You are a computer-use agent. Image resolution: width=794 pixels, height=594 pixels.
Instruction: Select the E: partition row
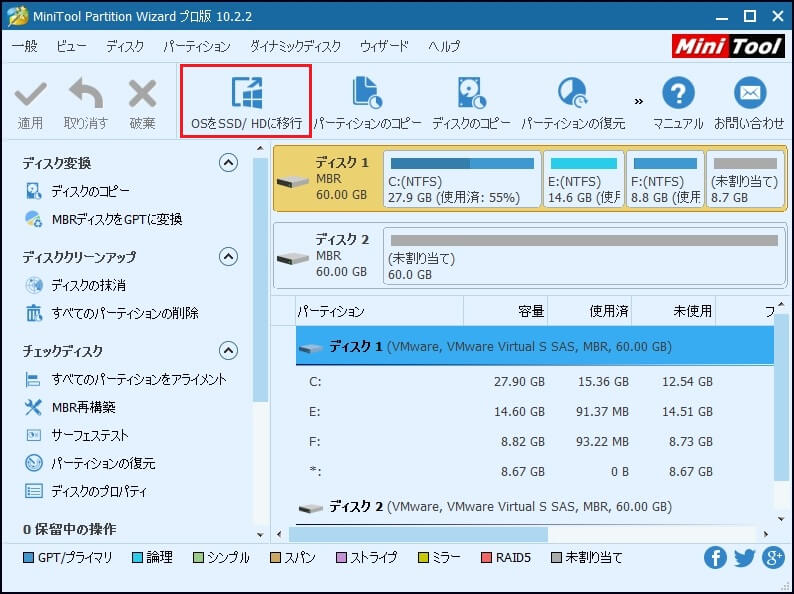point(535,411)
